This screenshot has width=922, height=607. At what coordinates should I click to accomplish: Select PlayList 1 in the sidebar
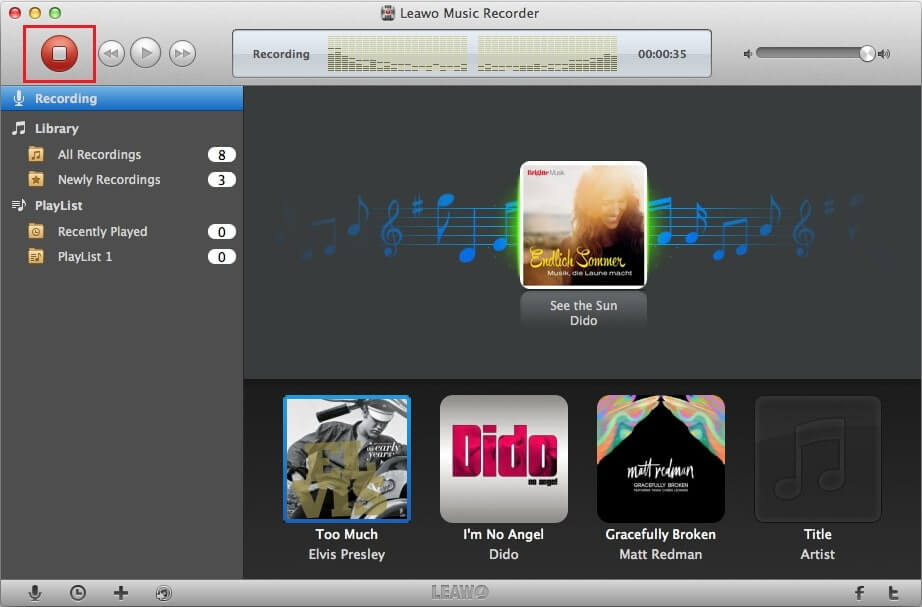(x=85, y=257)
